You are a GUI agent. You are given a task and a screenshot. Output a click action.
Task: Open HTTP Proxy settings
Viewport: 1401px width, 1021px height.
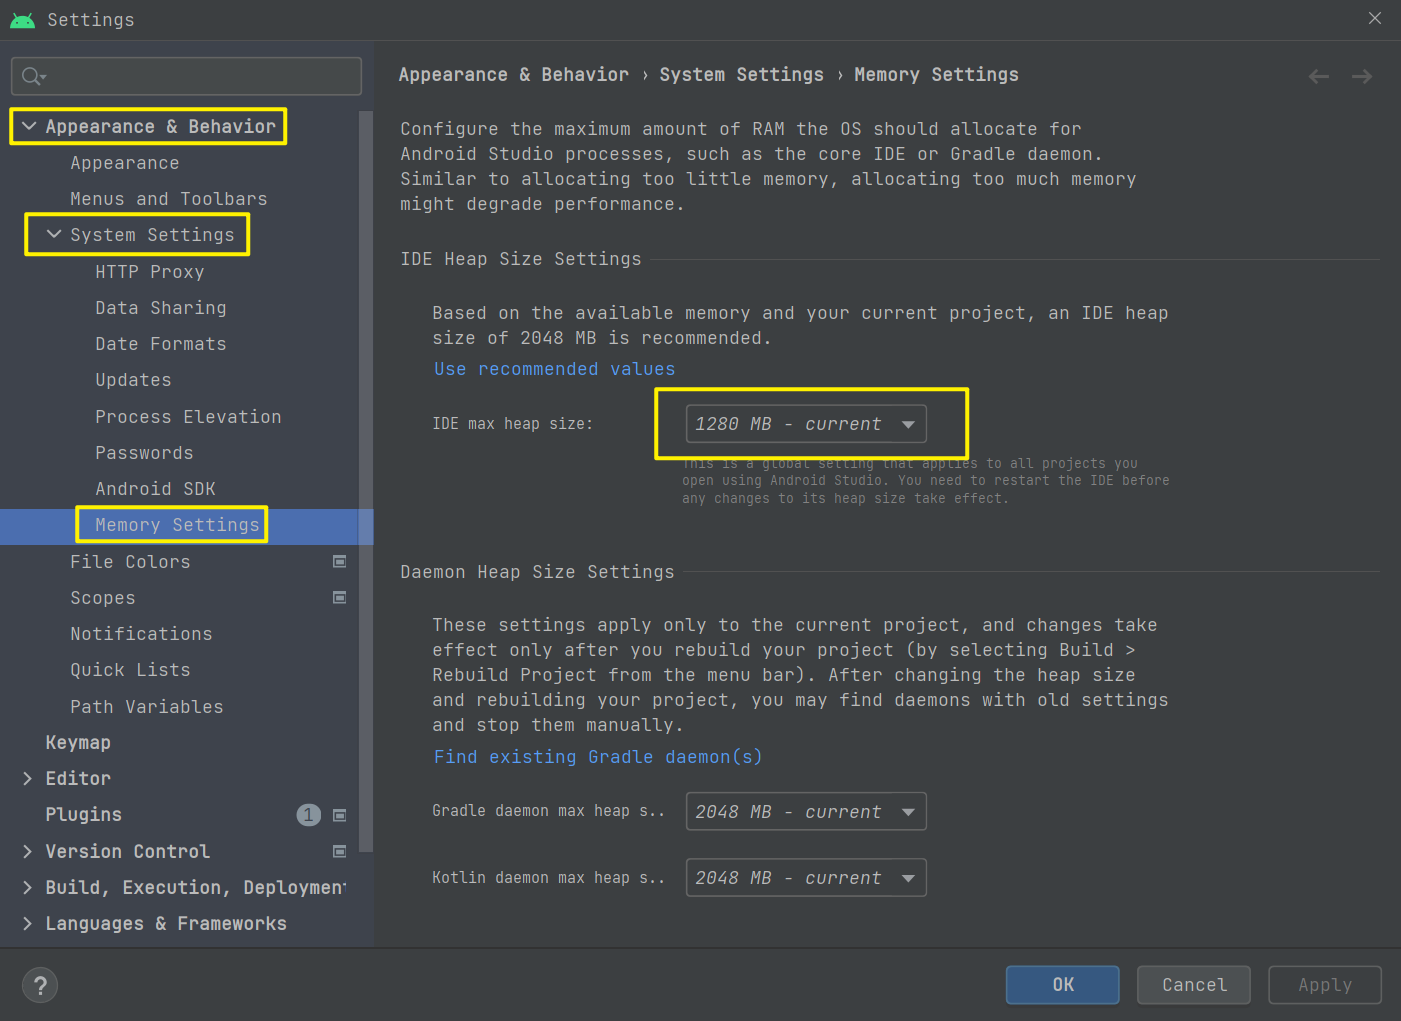point(150,272)
